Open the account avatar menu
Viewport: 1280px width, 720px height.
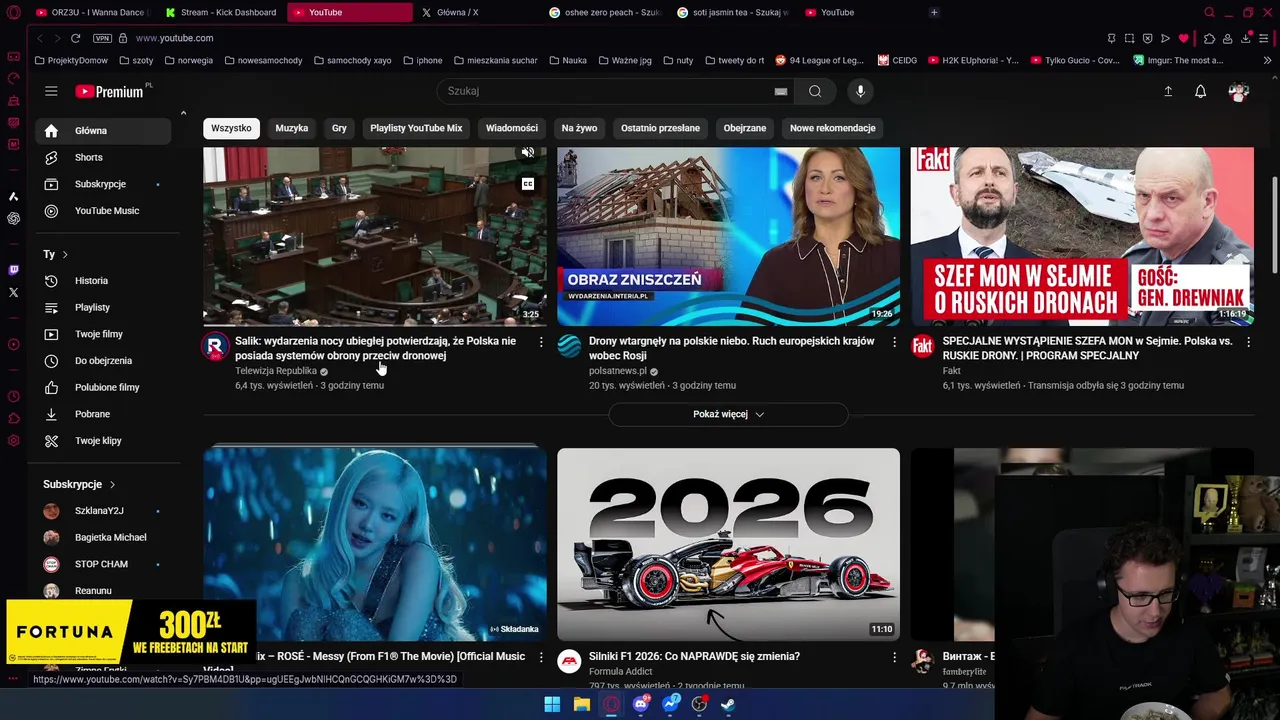1239,91
